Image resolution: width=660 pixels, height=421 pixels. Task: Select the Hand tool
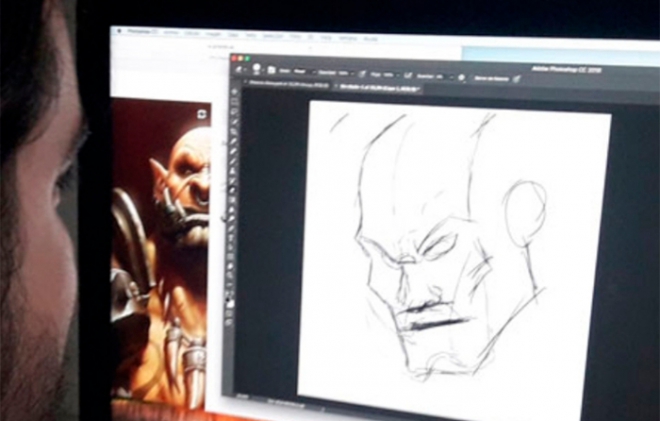pos(231,267)
